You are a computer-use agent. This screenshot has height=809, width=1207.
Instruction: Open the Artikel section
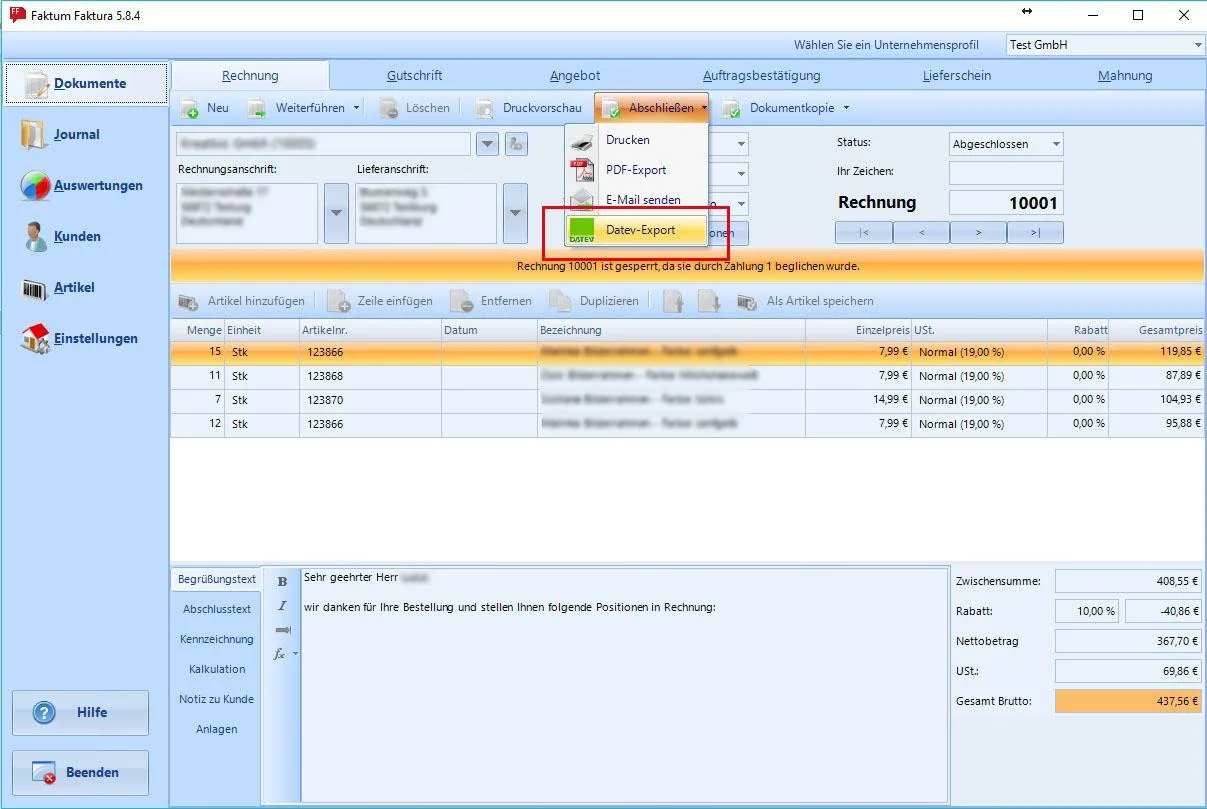[58, 288]
